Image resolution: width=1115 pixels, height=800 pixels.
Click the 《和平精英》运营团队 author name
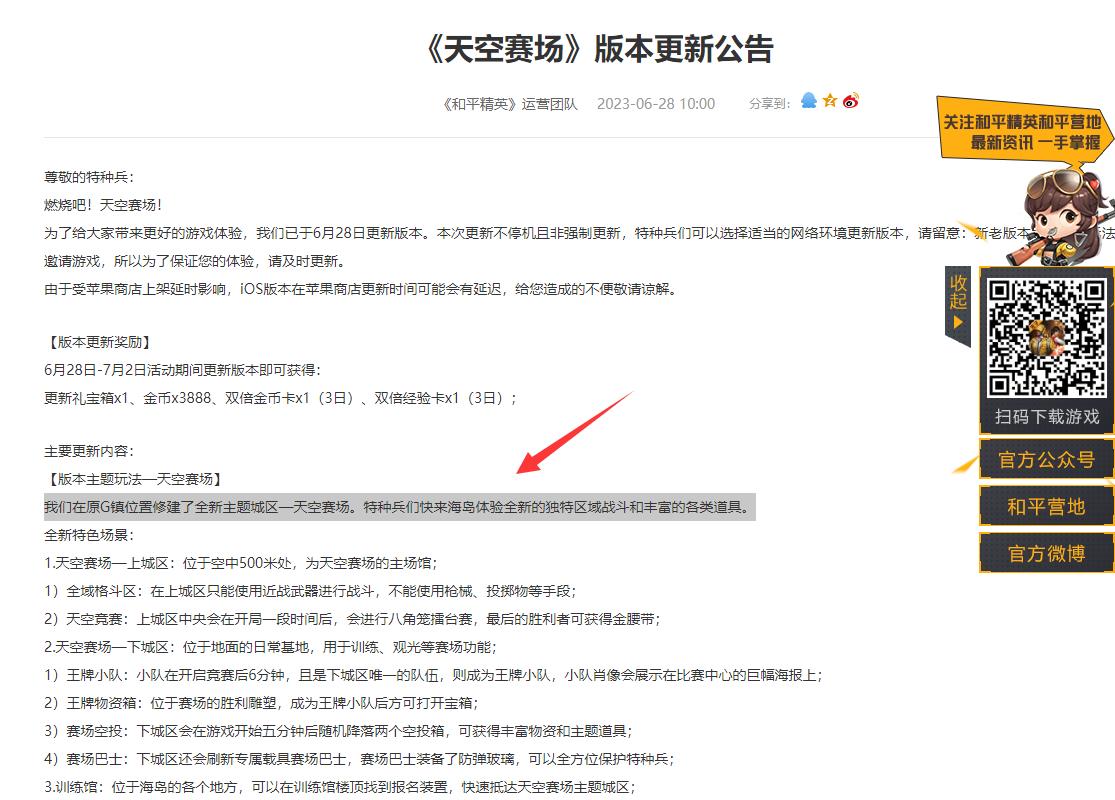click(x=509, y=103)
